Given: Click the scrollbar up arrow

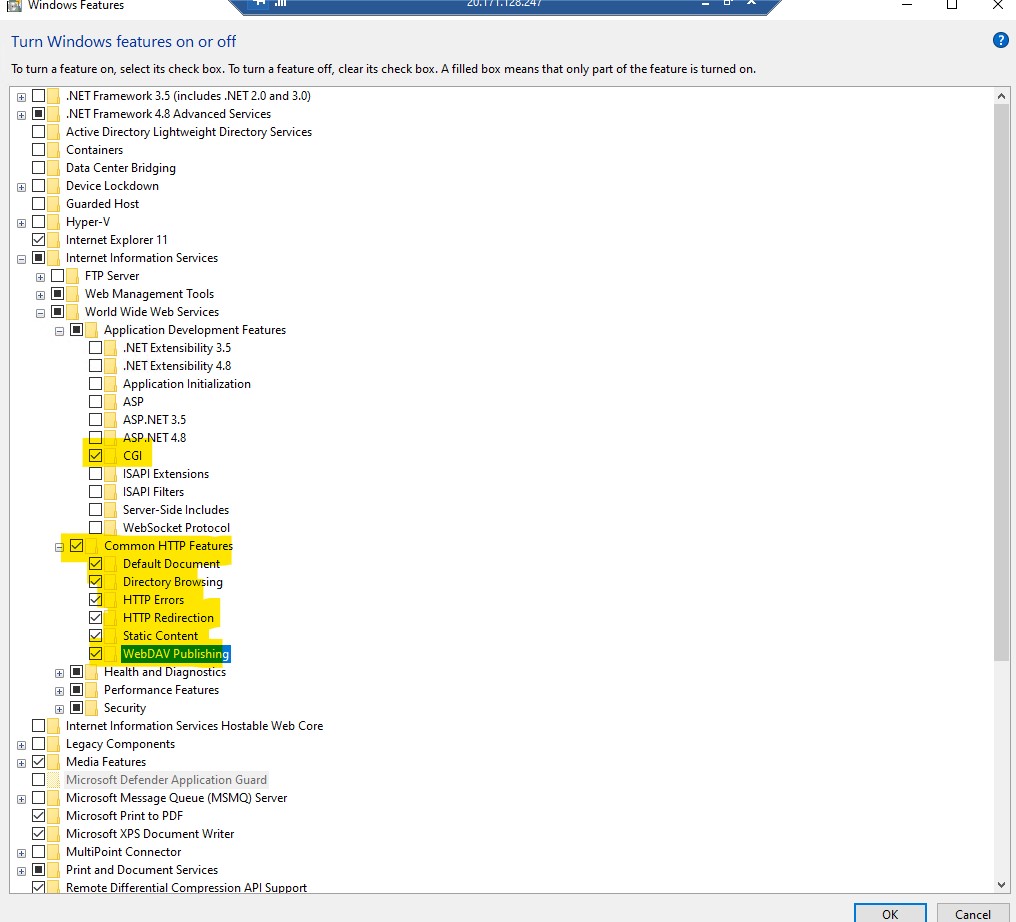Looking at the screenshot, I should click(x=1001, y=96).
